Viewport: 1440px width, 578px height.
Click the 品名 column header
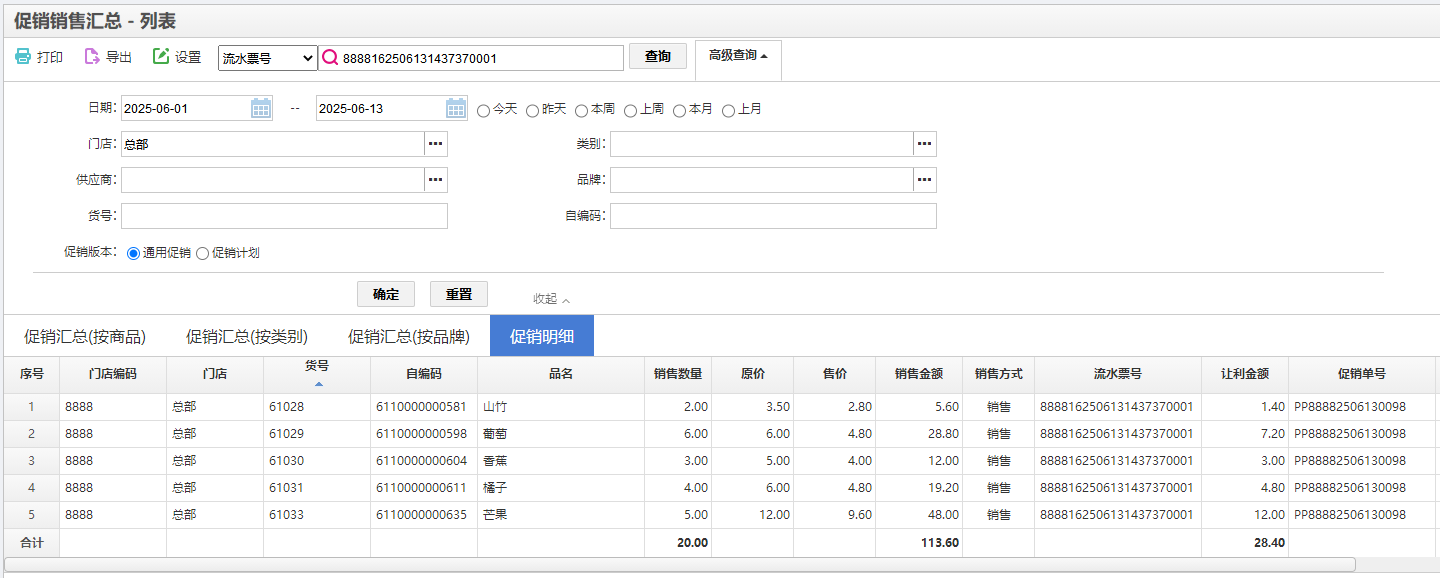pos(561,374)
